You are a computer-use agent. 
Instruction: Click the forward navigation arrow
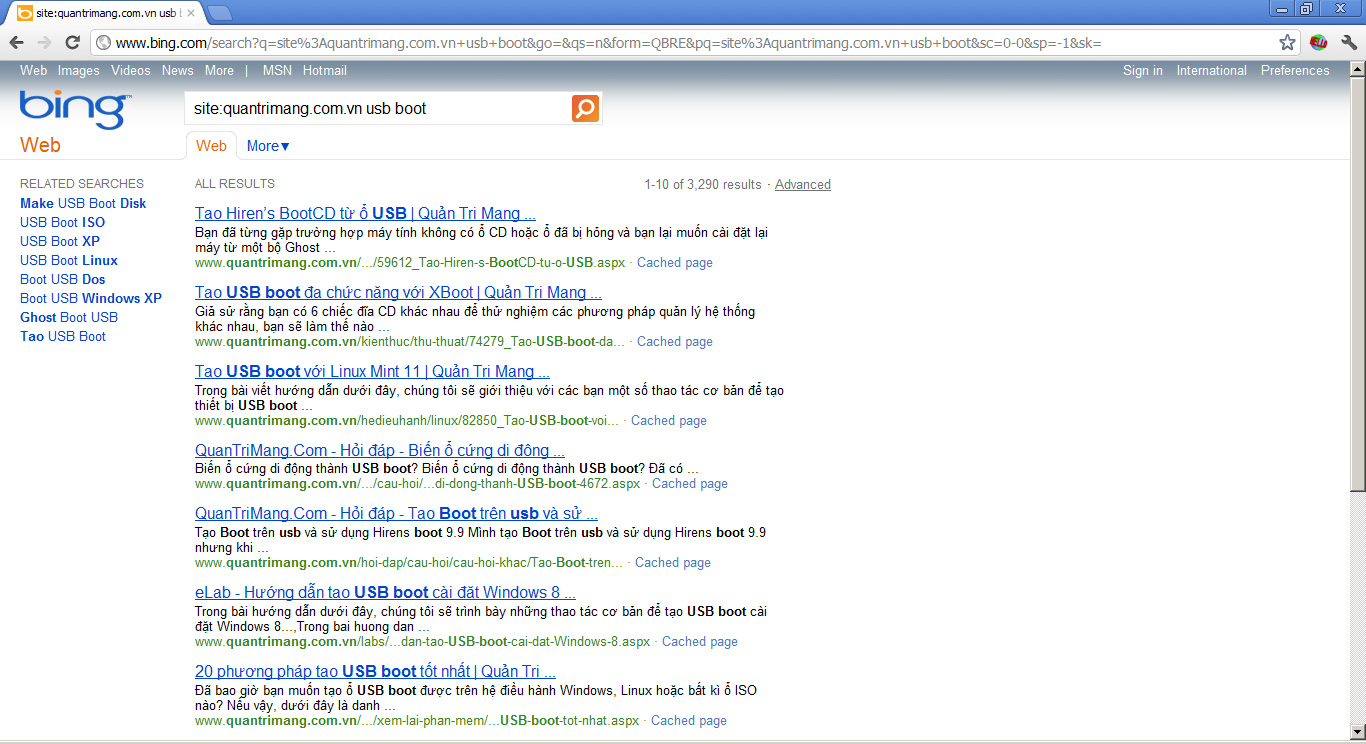(x=44, y=42)
